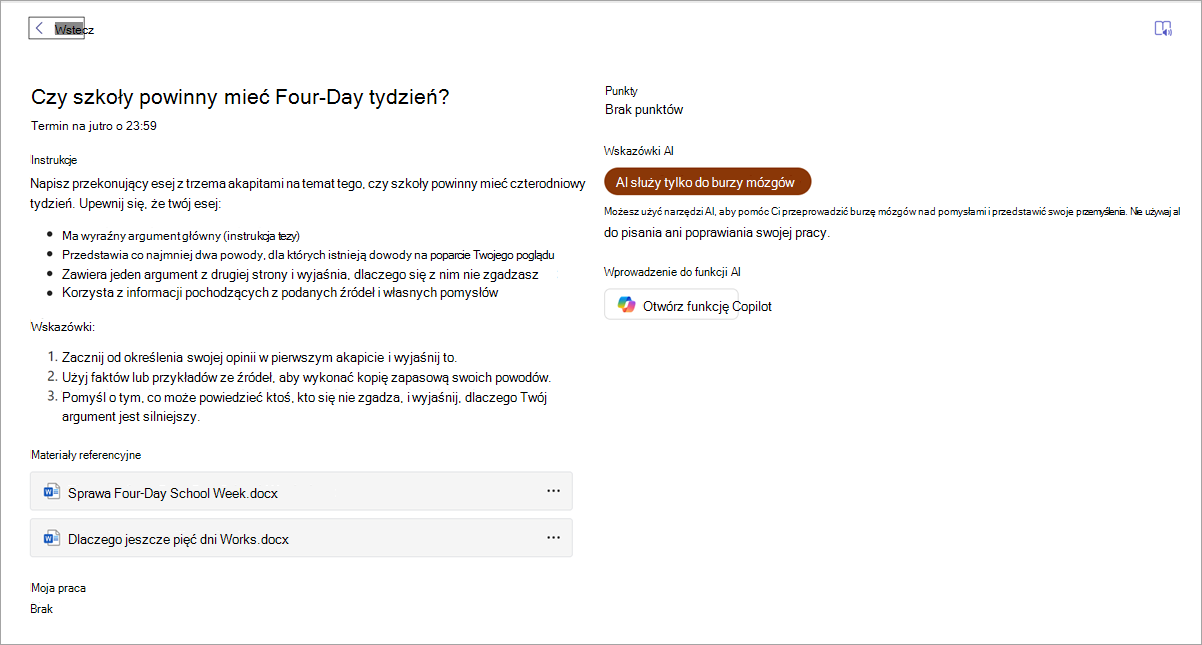
Task: Click the Wstecz back label
Action: coord(74,29)
